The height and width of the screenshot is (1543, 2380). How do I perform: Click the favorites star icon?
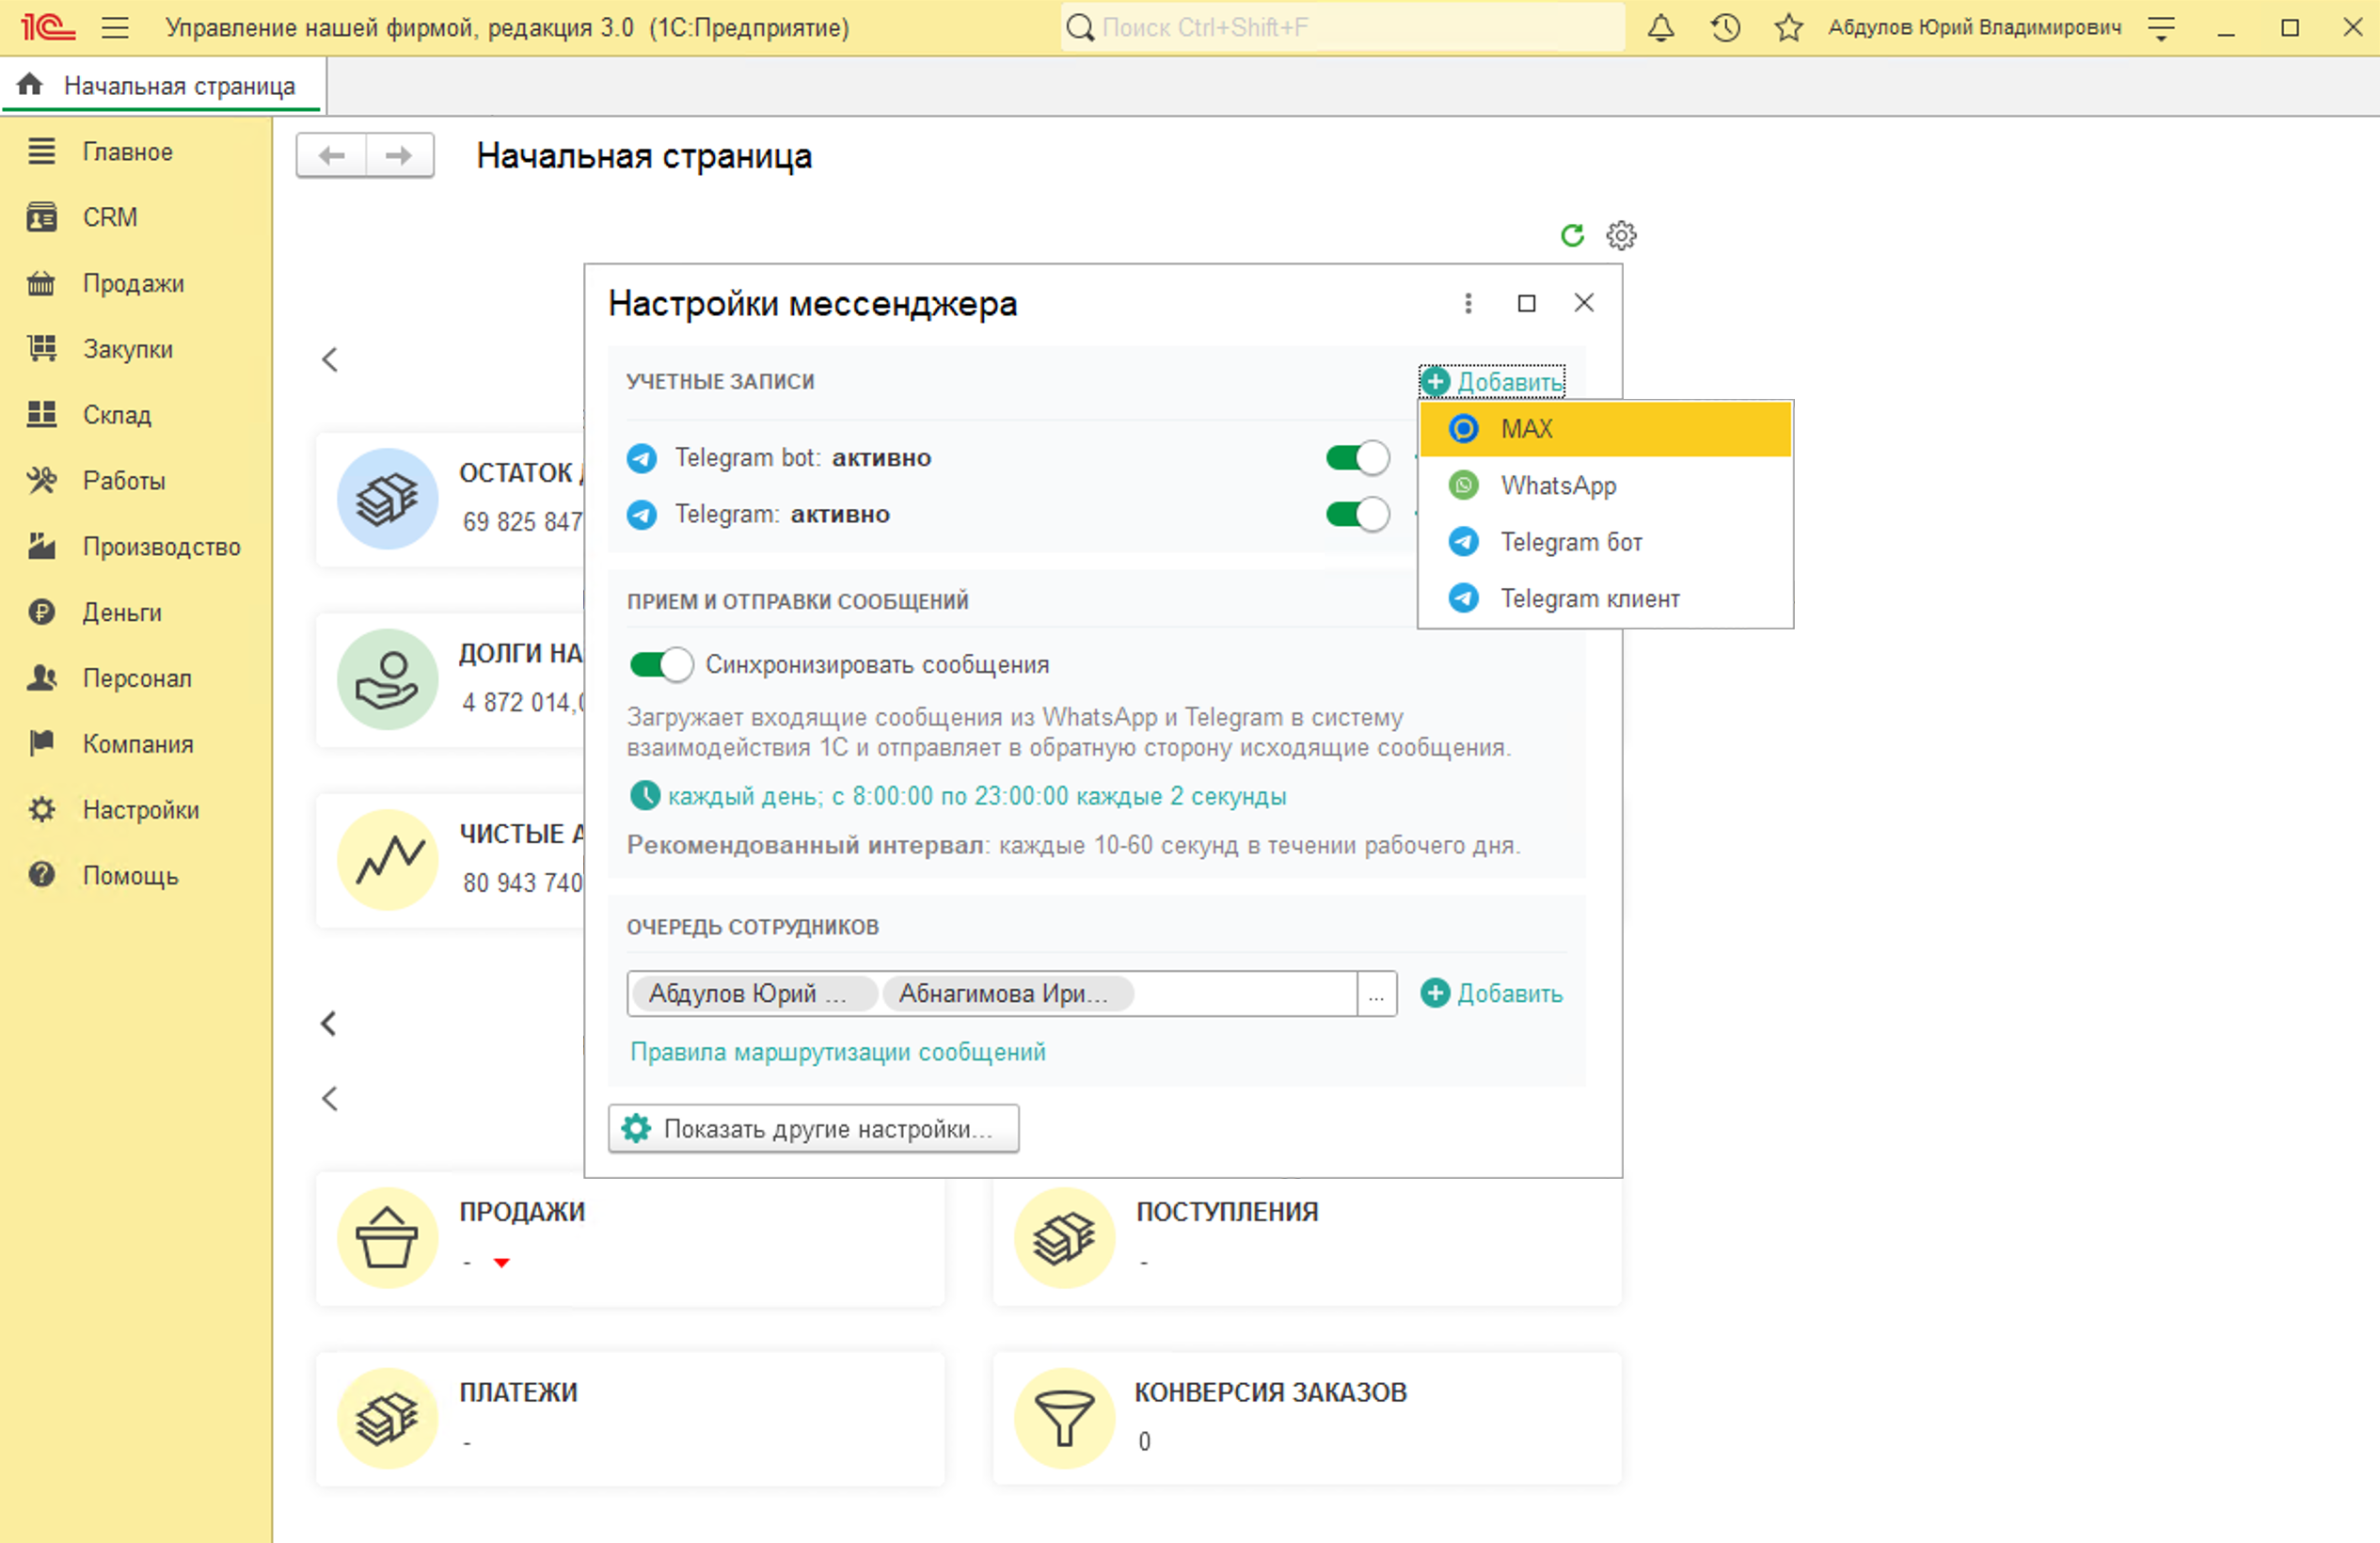click(1788, 28)
